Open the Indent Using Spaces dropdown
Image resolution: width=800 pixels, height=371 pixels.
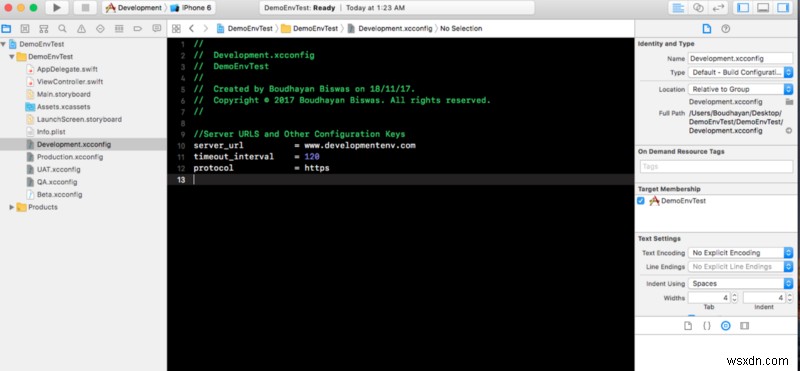tap(740, 284)
